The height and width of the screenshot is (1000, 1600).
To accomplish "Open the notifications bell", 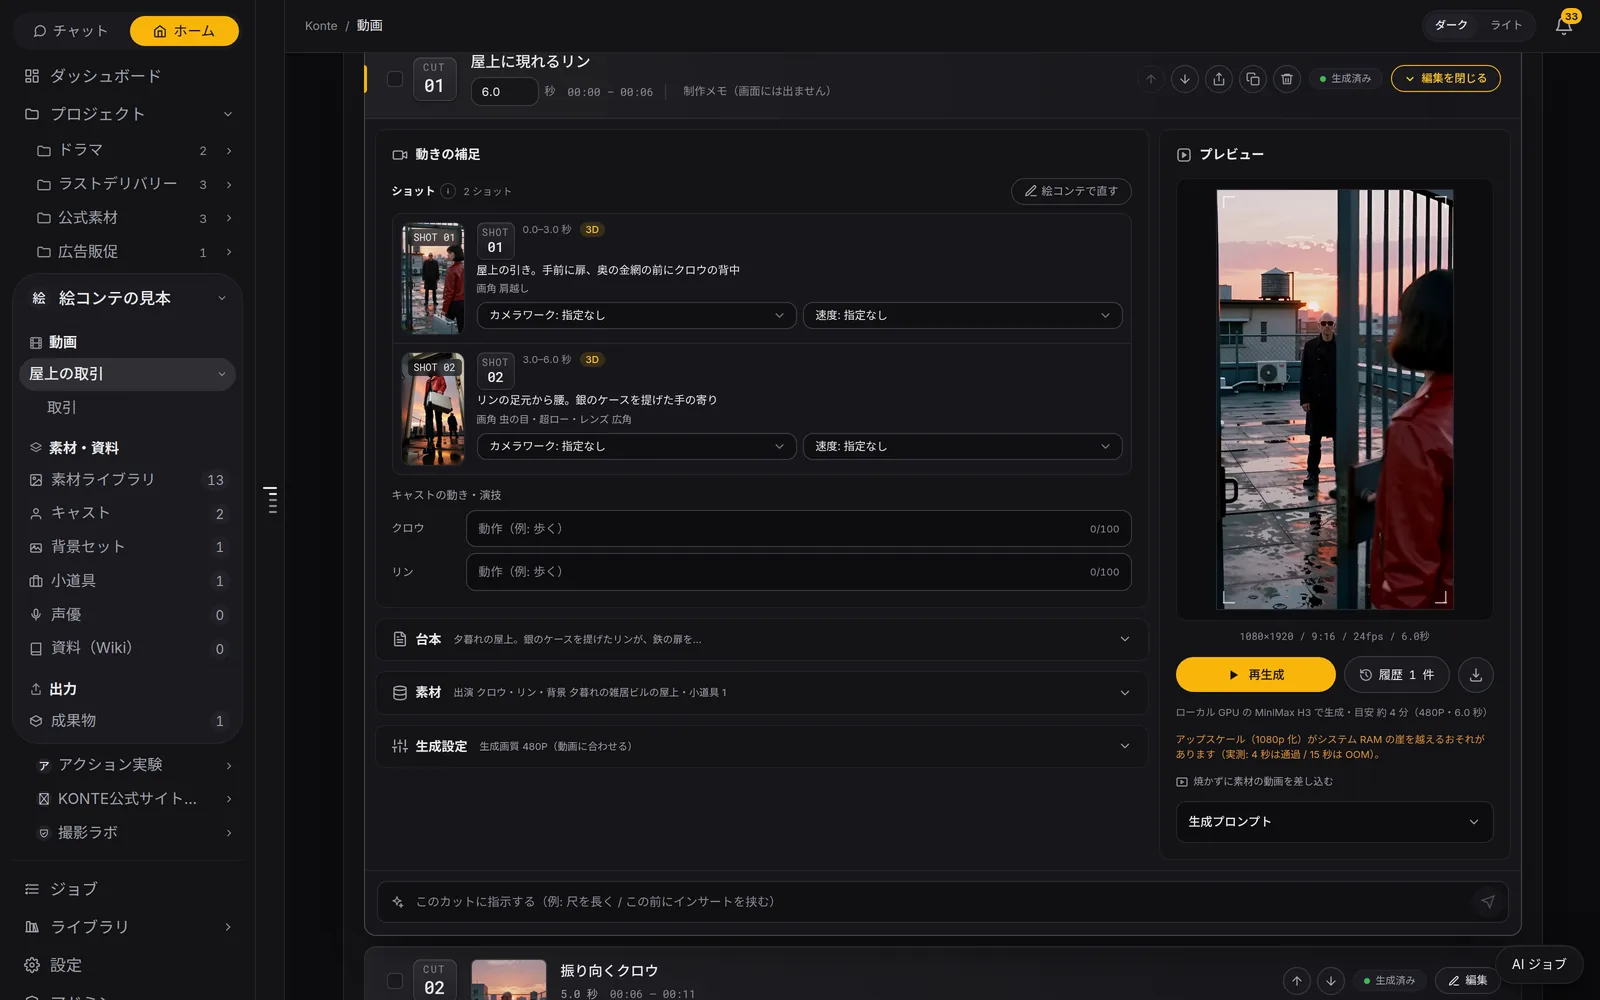I will click(x=1564, y=25).
